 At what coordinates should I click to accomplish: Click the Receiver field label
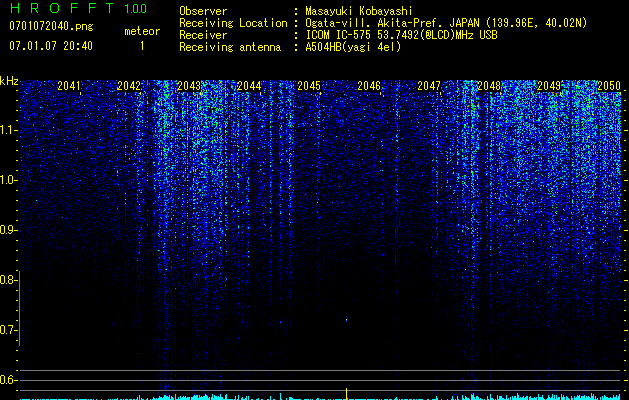point(203,35)
